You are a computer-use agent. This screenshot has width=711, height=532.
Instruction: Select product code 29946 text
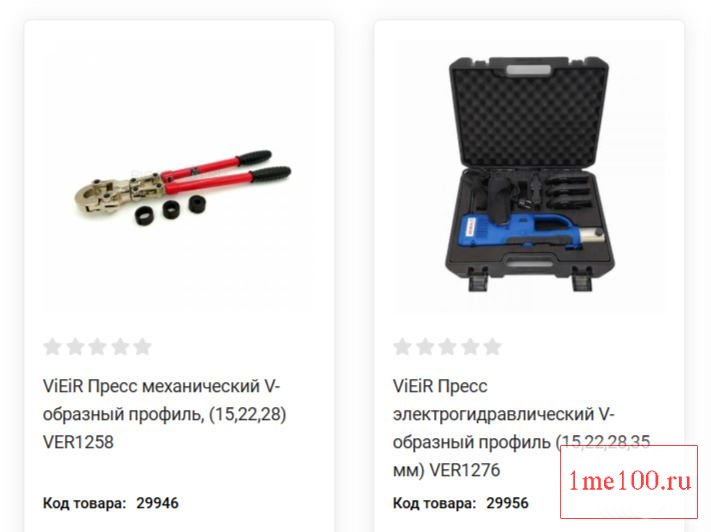click(x=157, y=503)
